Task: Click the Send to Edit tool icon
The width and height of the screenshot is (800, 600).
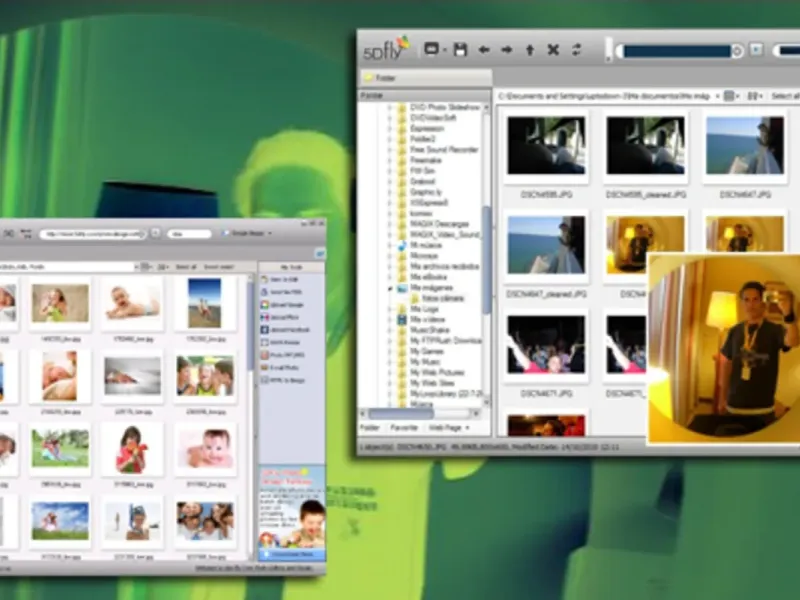Action: (x=264, y=280)
